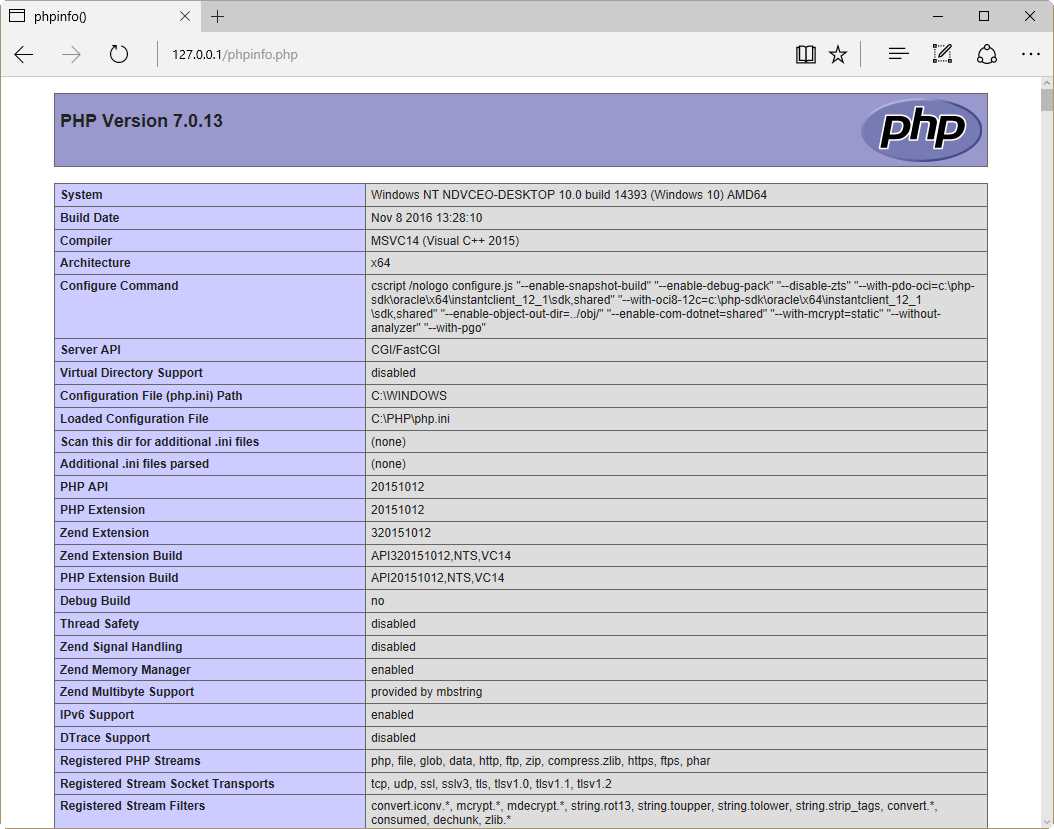
Task: Go back to the previous page
Action: [24, 55]
